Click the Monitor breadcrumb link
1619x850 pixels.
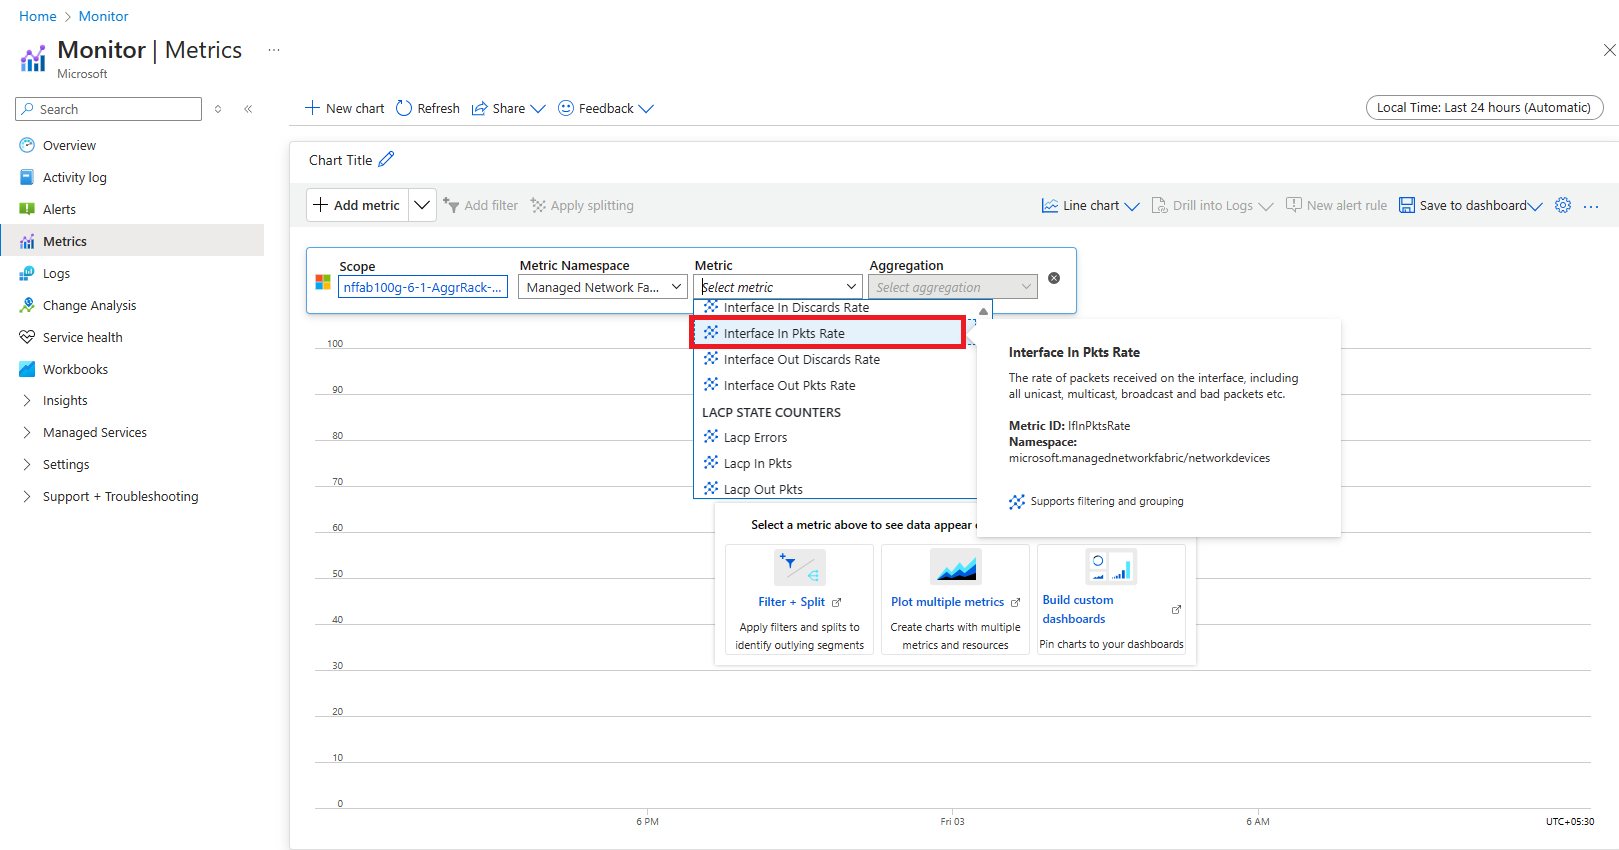pos(103,16)
